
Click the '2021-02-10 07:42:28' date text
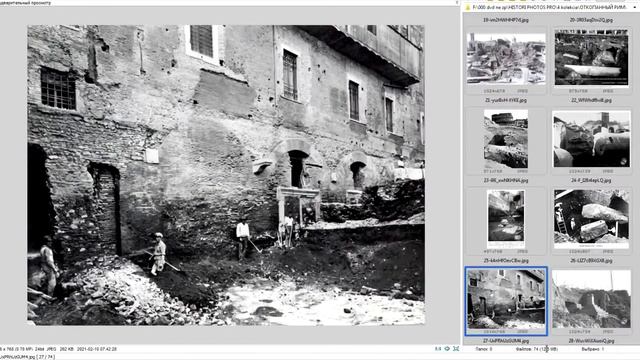(x=97, y=349)
